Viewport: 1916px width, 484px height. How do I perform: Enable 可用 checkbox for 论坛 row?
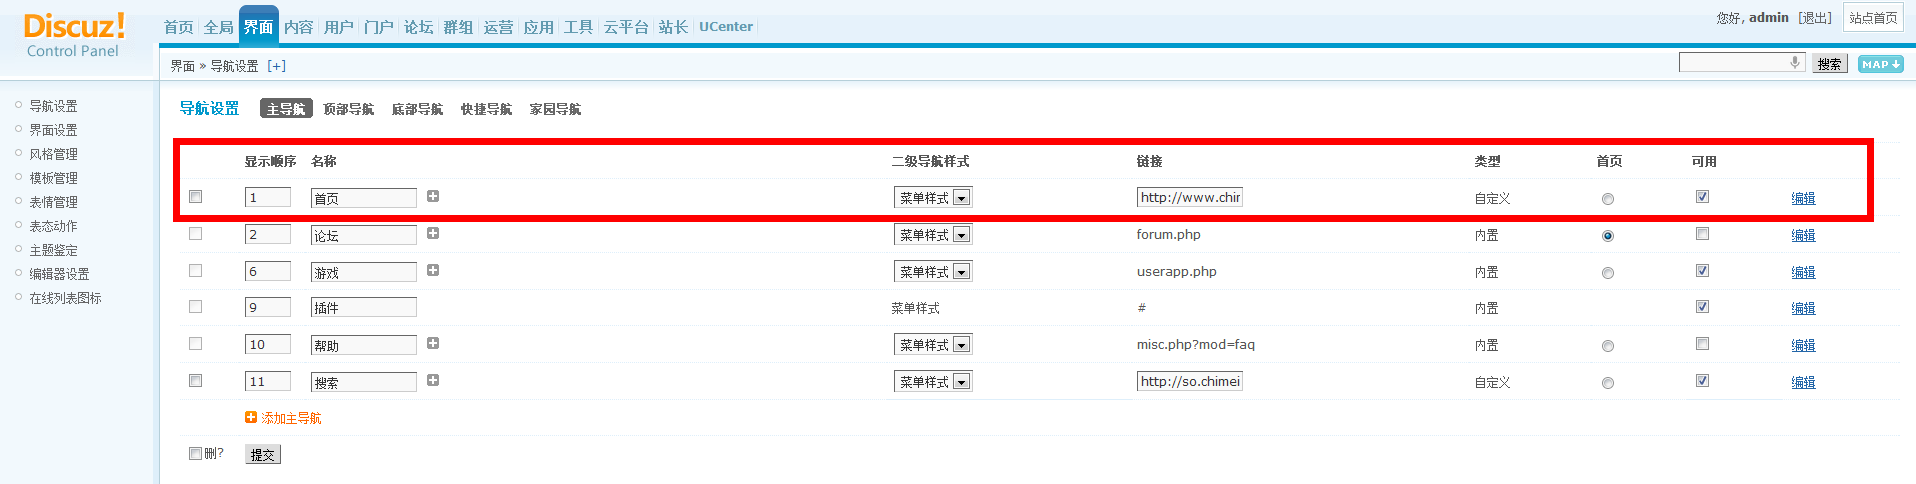[1702, 234]
